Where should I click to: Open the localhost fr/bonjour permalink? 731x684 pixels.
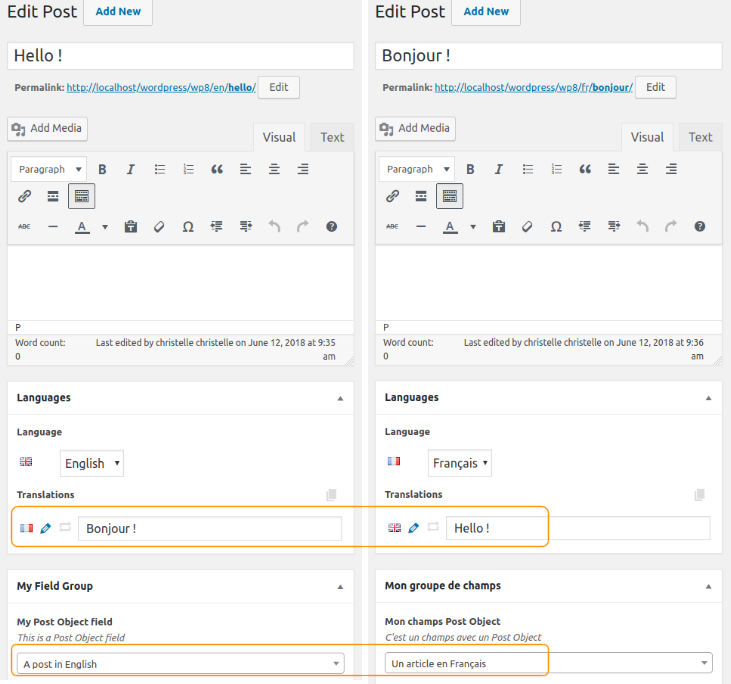(533, 87)
